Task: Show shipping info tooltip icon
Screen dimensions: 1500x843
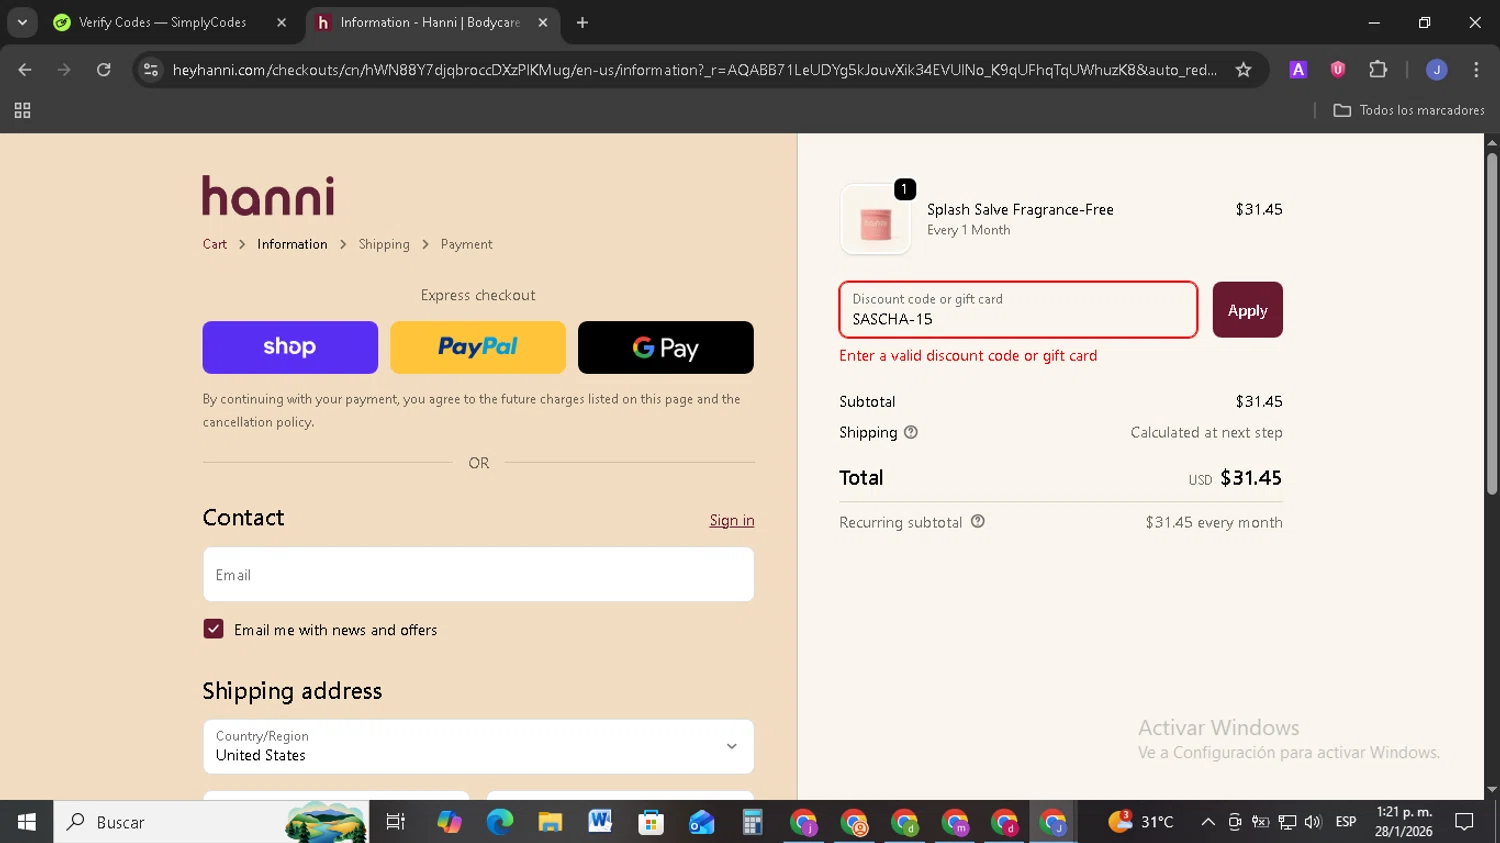Action: [x=911, y=432]
